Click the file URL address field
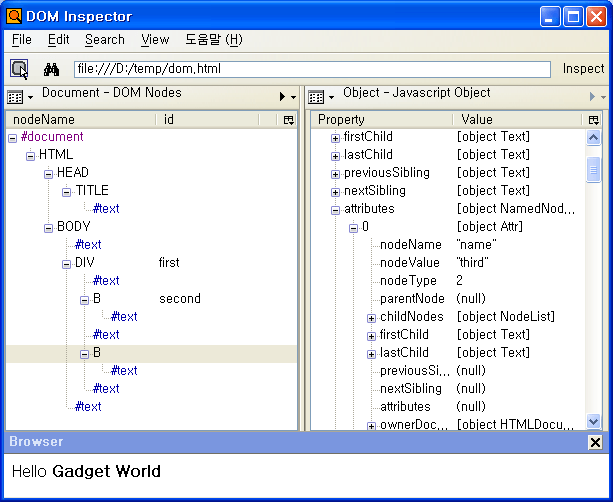 [312, 69]
